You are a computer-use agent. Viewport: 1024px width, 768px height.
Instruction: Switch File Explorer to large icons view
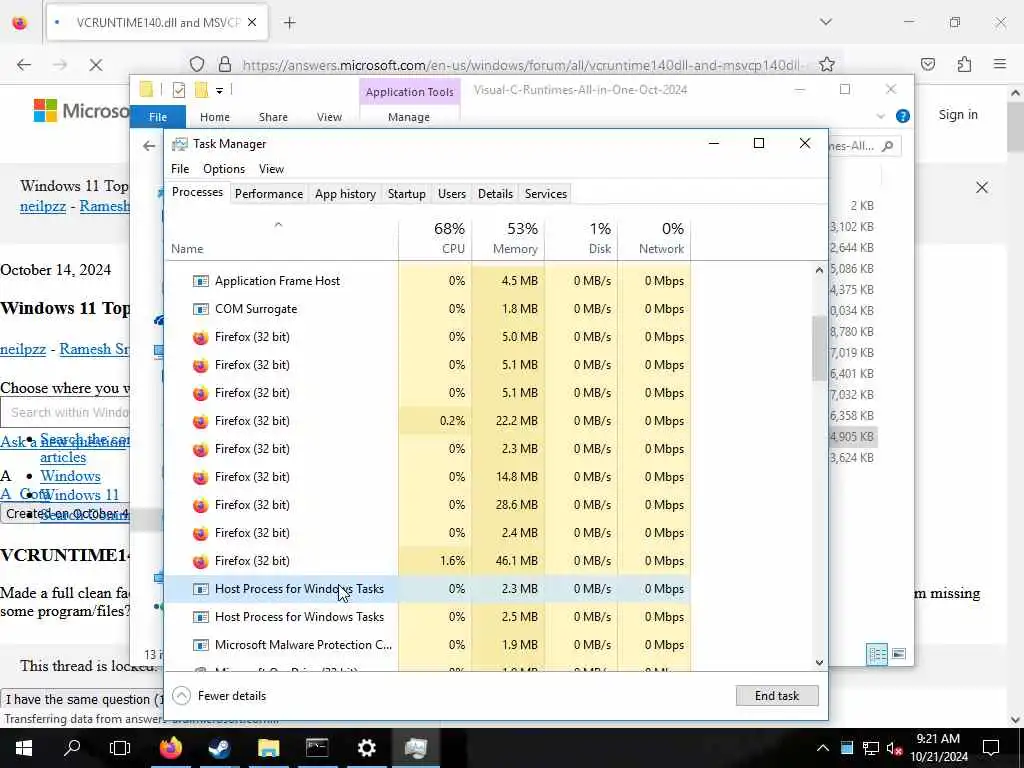(x=899, y=654)
